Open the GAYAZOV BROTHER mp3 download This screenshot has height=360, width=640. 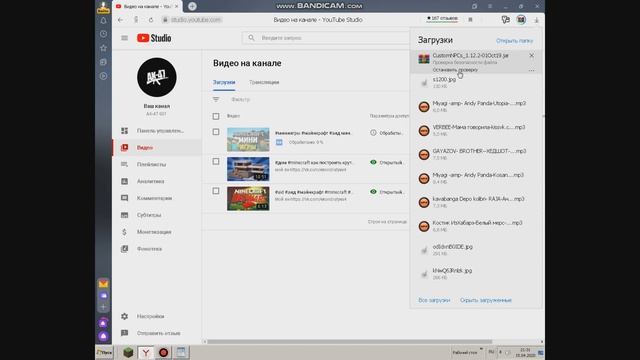click(x=476, y=154)
